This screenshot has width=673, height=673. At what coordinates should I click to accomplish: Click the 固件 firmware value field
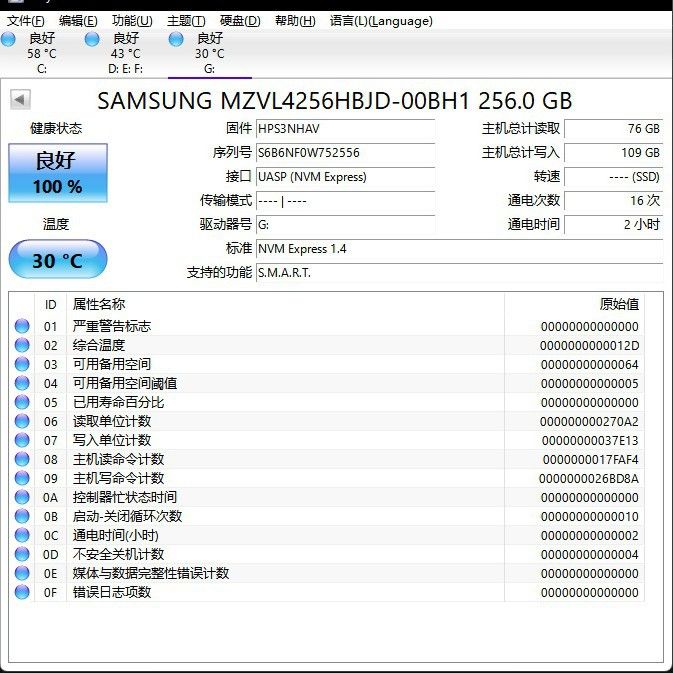coord(345,129)
